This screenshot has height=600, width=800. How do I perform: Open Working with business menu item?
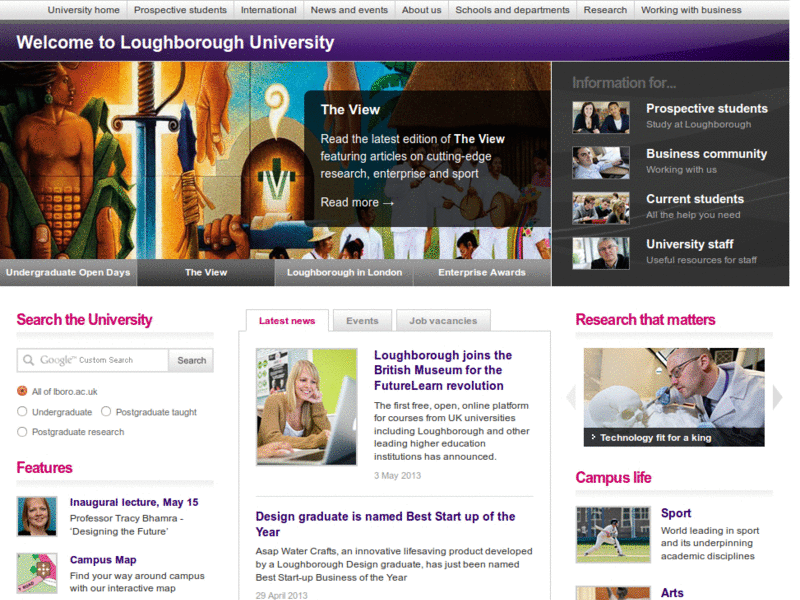(x=691, y=10)
